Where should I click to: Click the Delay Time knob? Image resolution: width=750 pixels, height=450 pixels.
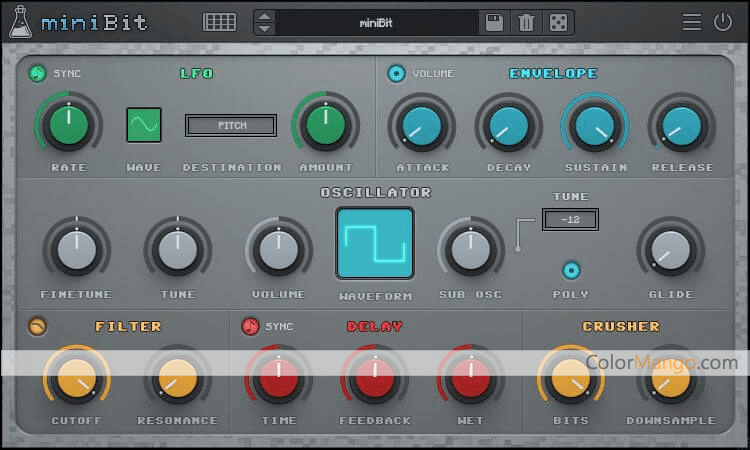pyautogui.click(x=279, y=378)
